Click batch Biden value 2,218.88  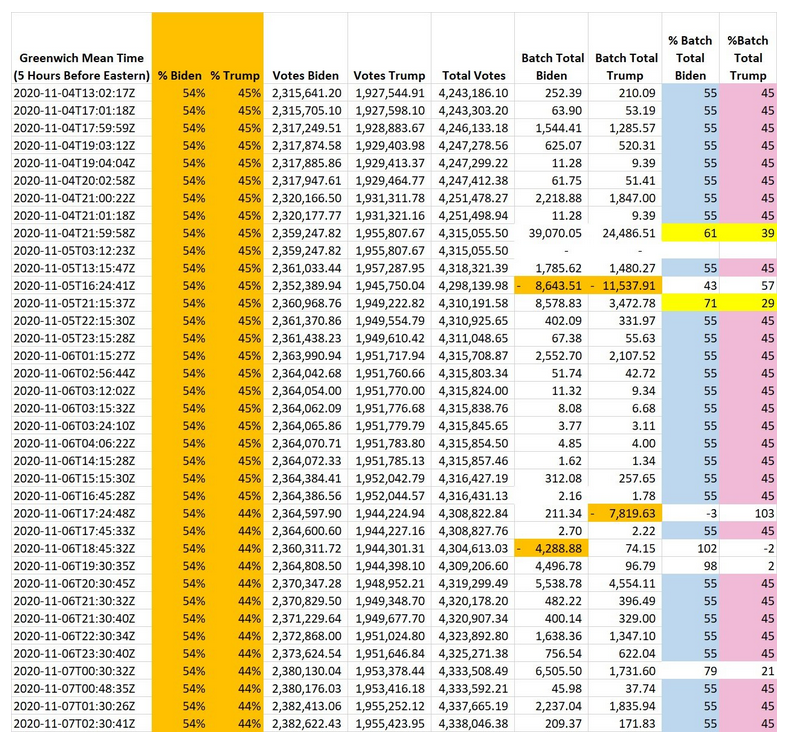(x=559, y=198)
